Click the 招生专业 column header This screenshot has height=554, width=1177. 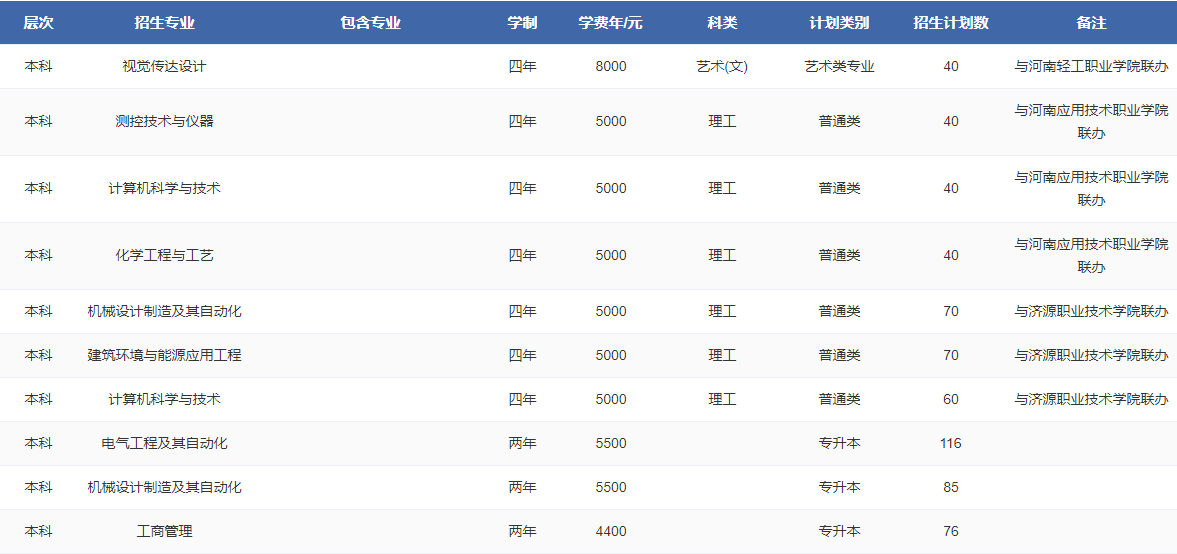coord(164,22)
